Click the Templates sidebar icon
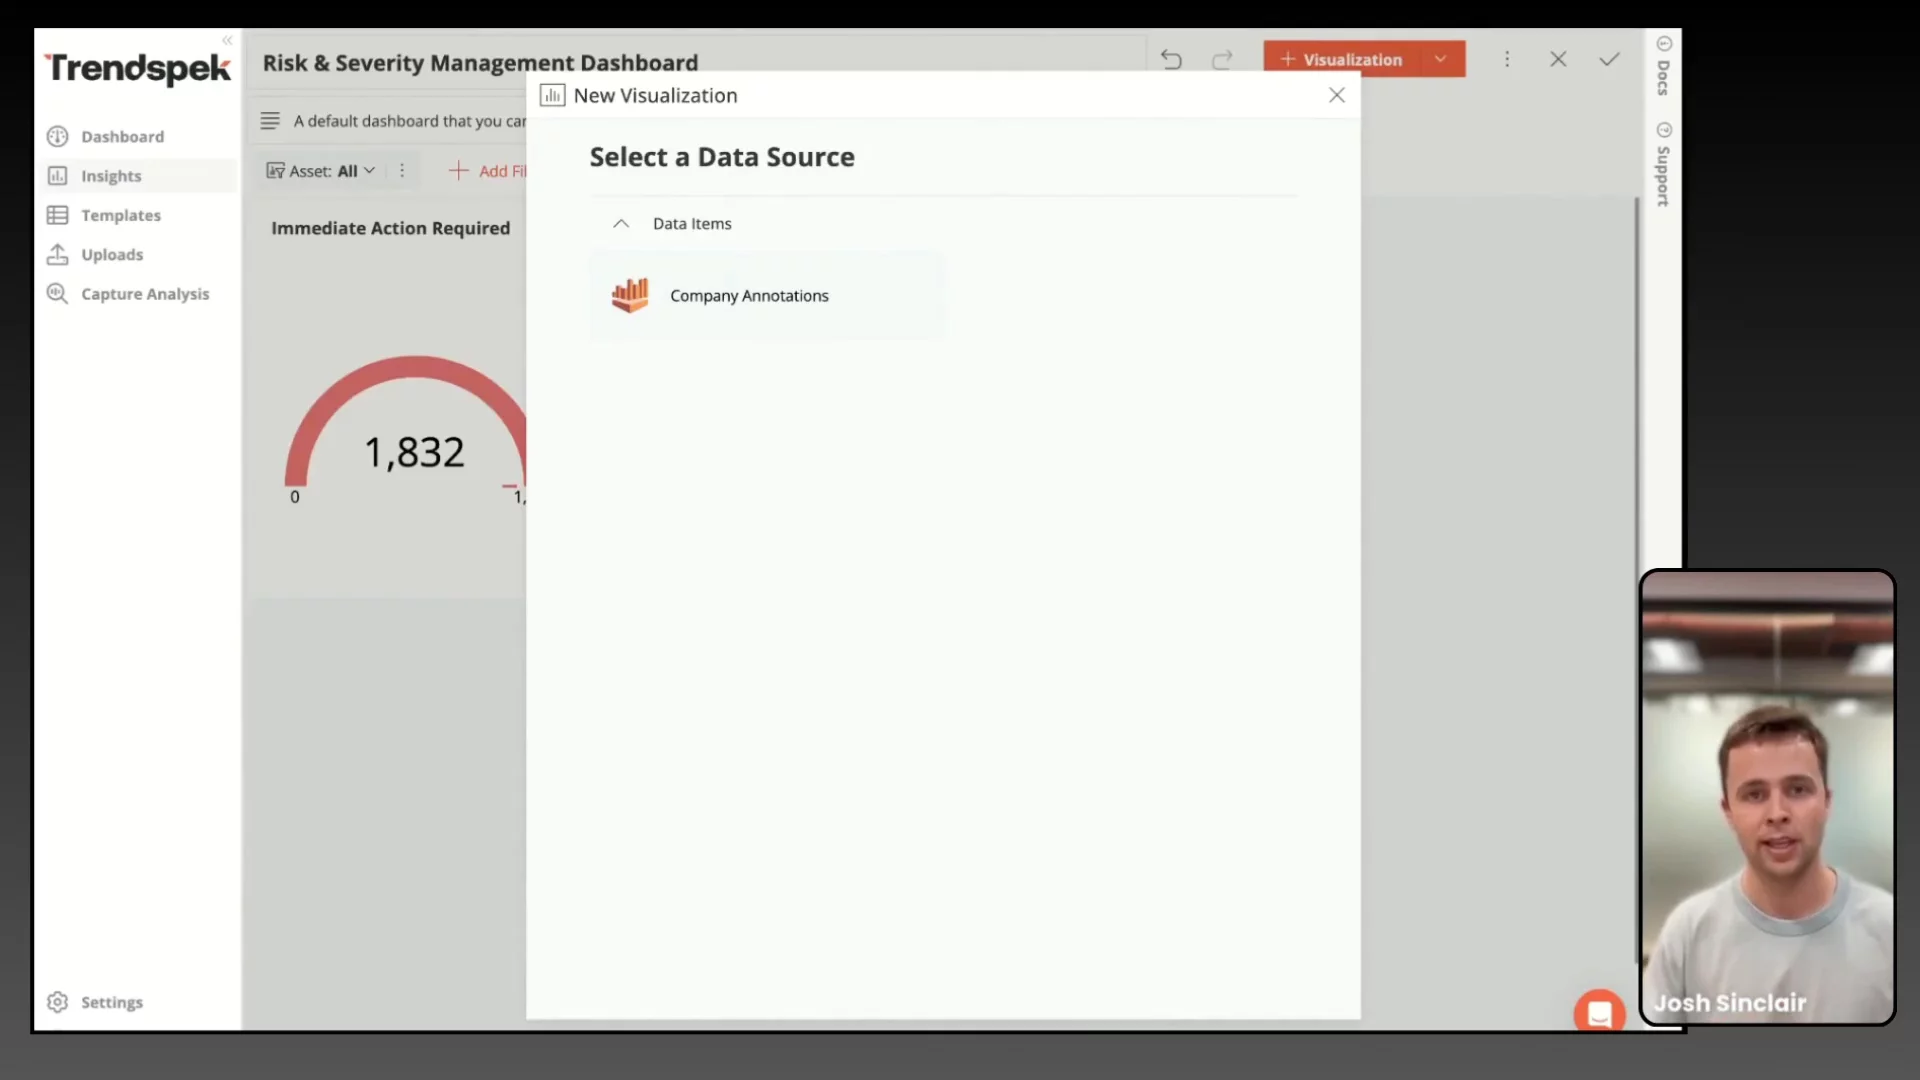 58,215
